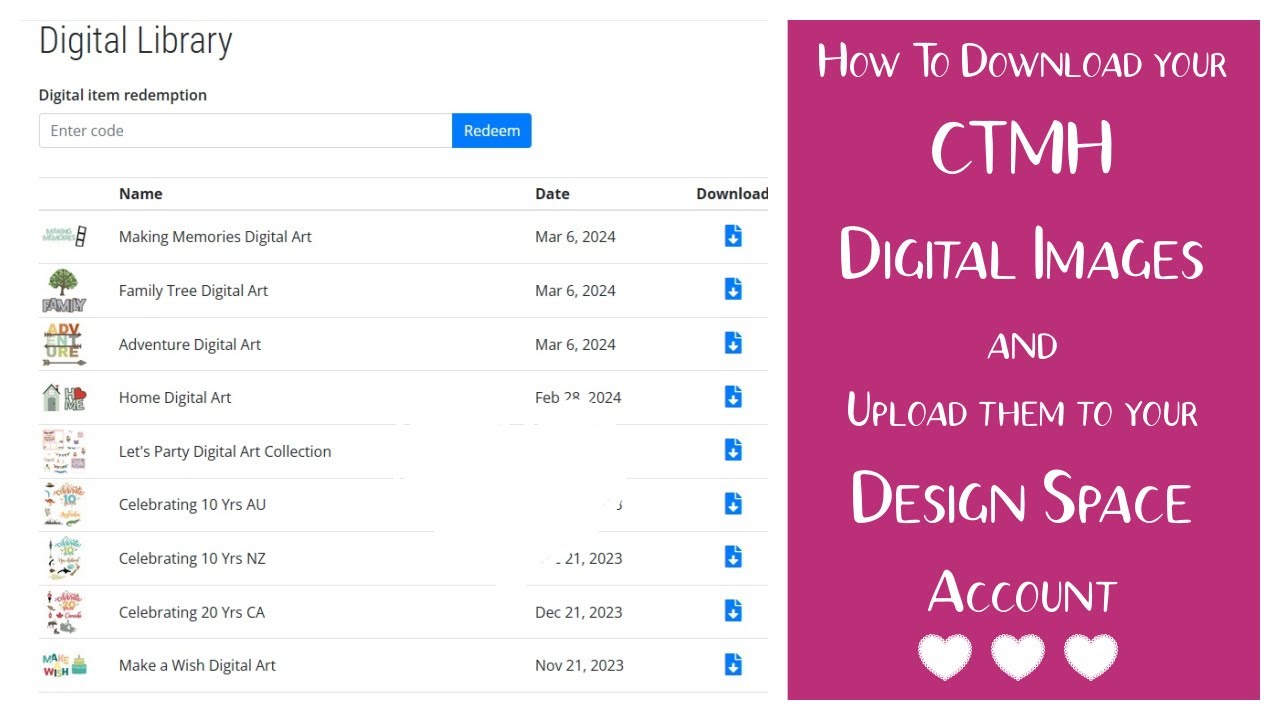Open Let's Party collection thumbnail
Screen dimensions: 1280x720
coord(64,451)
